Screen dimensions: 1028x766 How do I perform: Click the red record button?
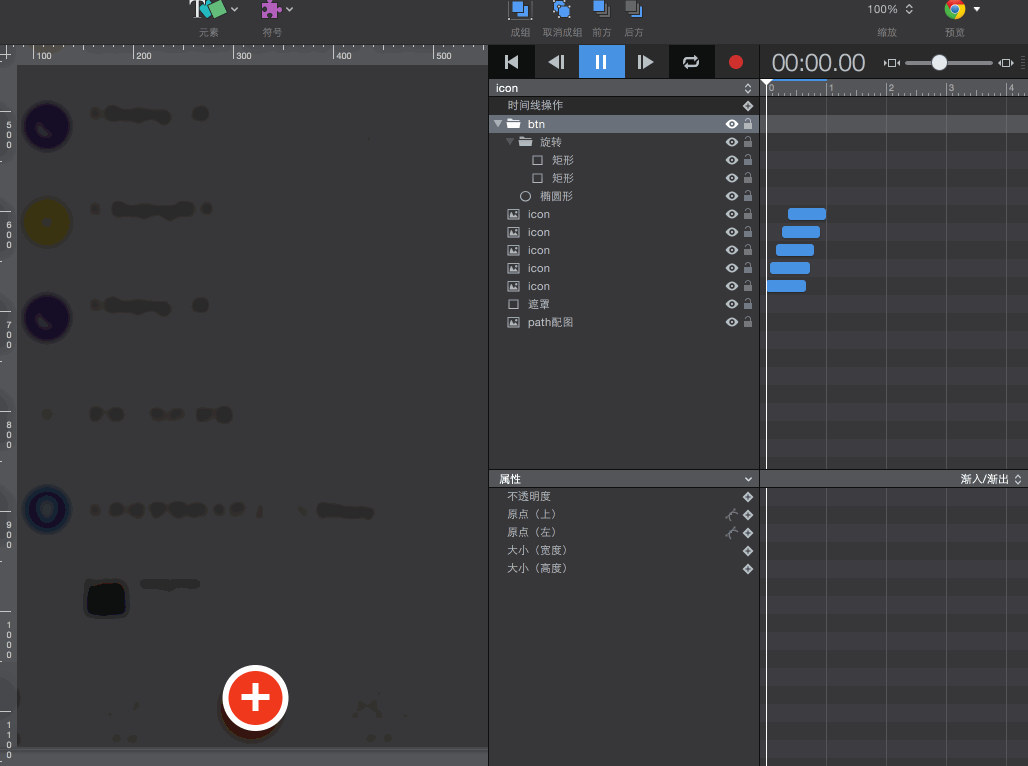click(736, 62)
